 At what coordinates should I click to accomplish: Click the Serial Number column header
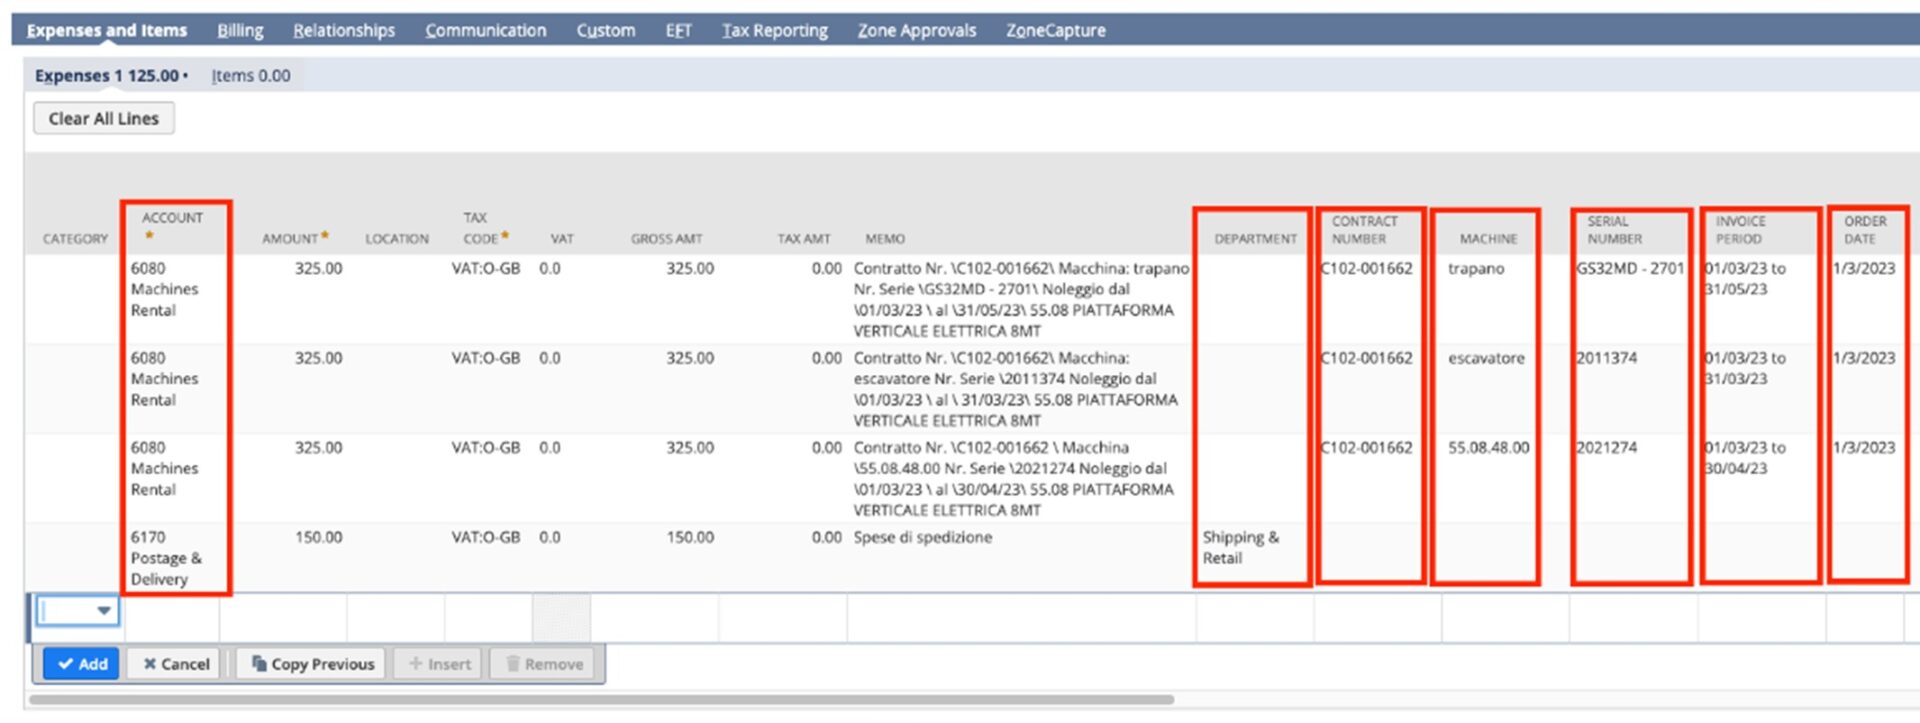(1614, 230)
